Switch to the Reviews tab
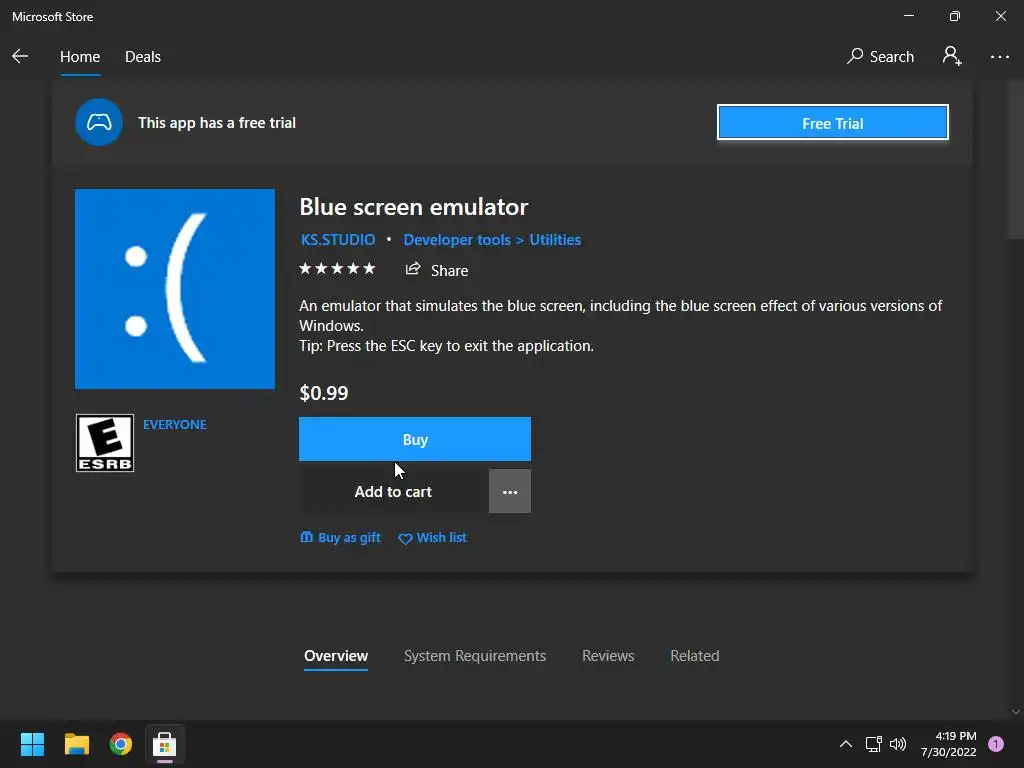Viewport: 1024px width, 768px height. [608, 656]
